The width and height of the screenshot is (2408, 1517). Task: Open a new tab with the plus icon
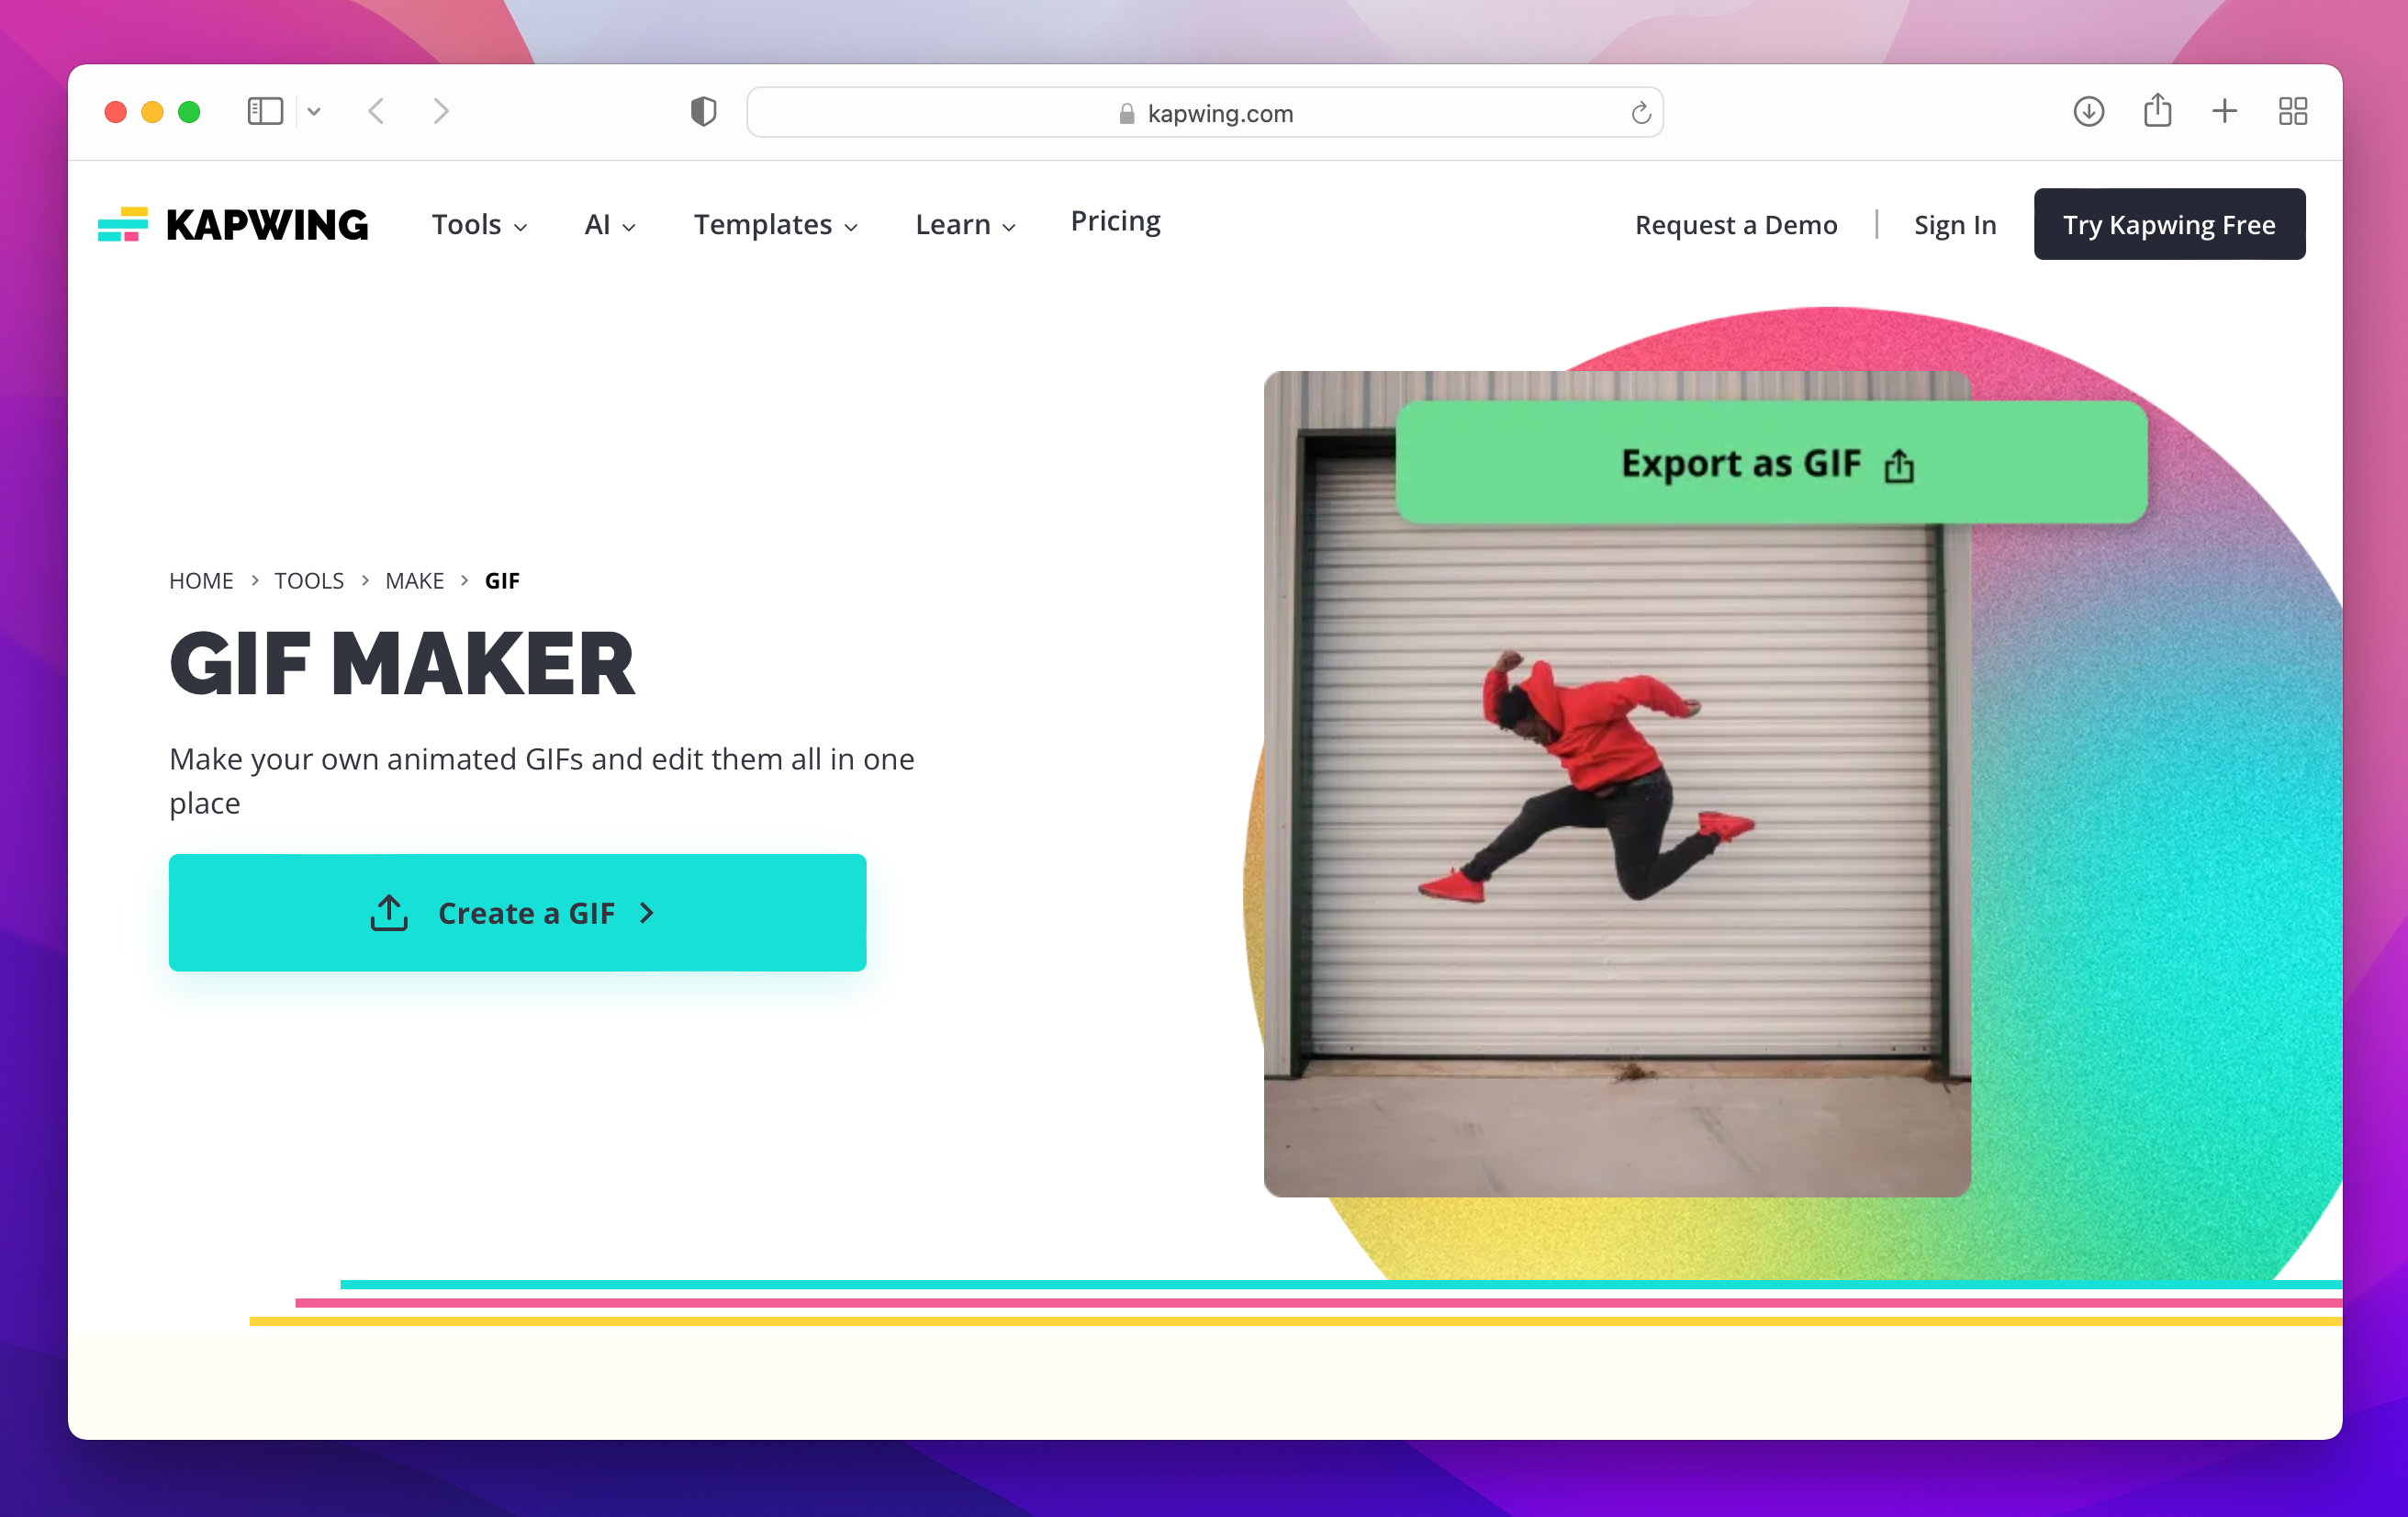[x=2223, y=111]
